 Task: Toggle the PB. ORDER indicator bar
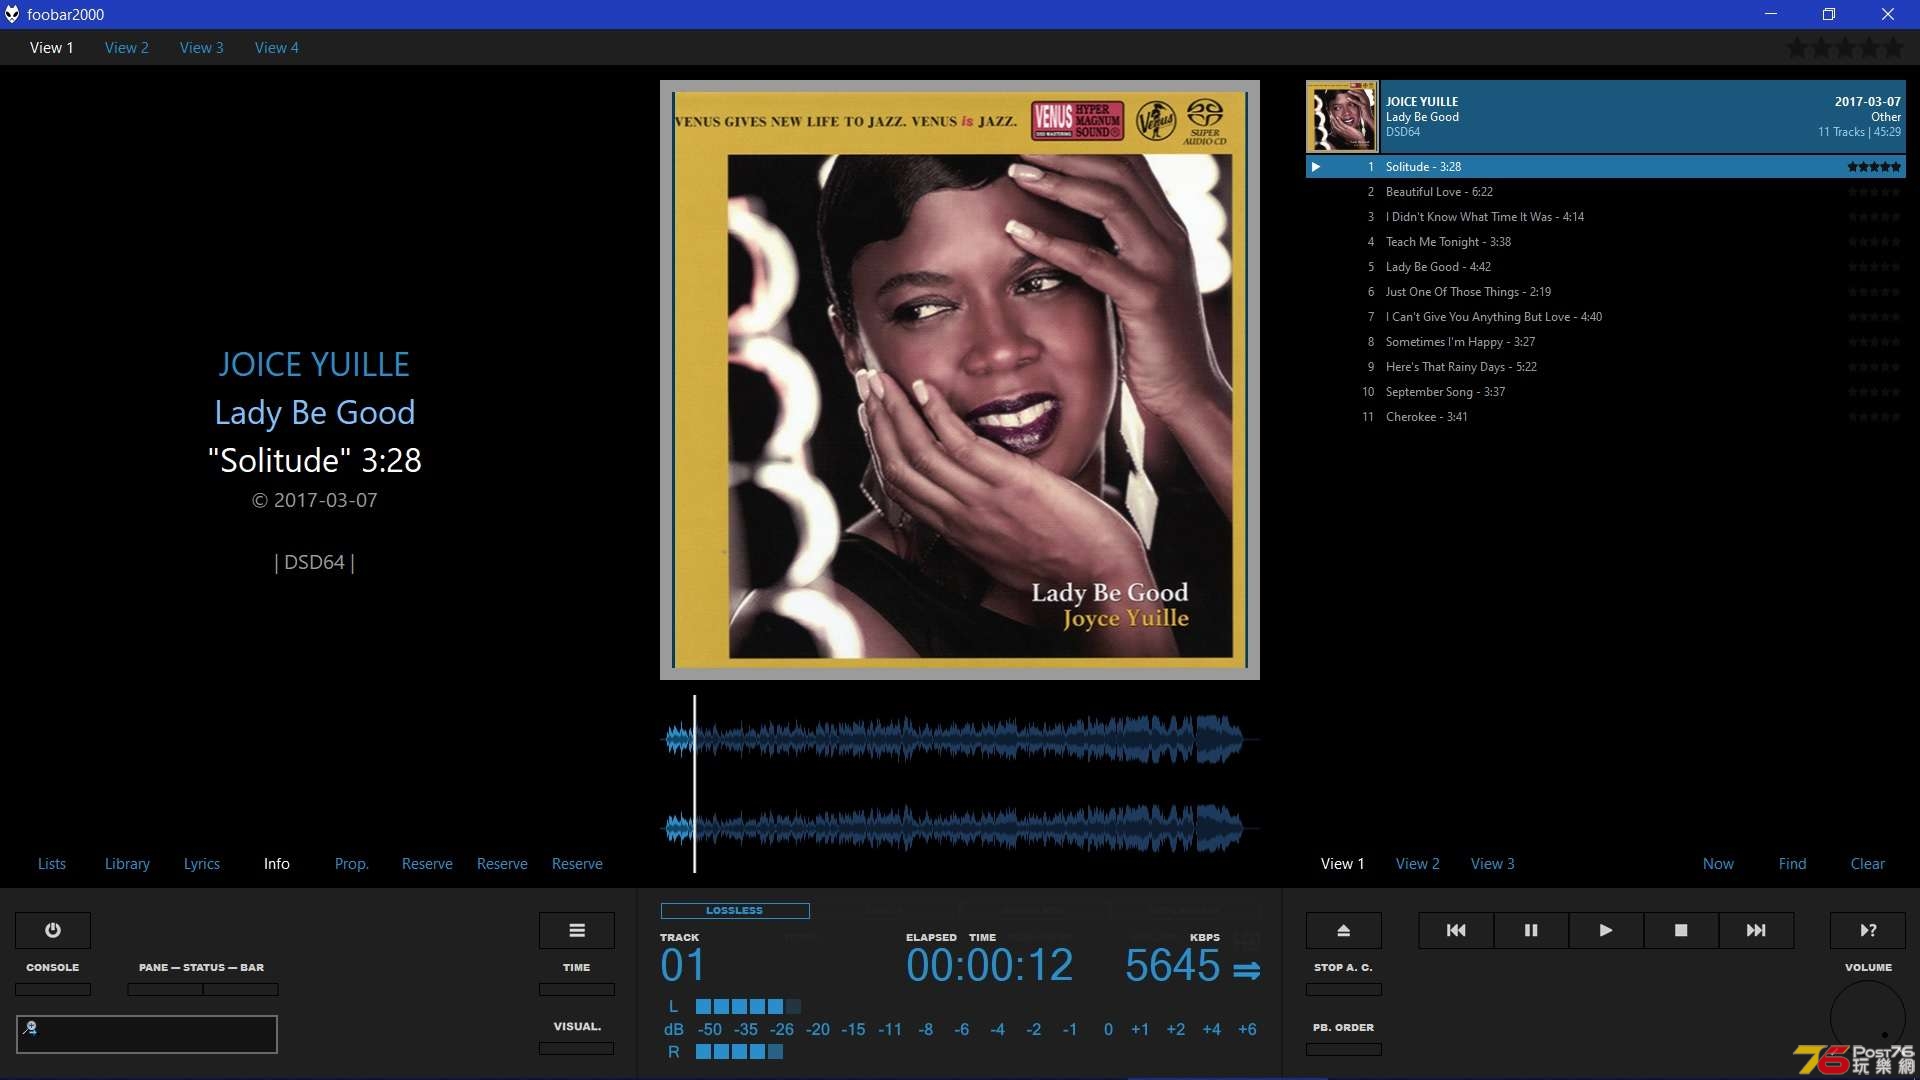1344,1049
